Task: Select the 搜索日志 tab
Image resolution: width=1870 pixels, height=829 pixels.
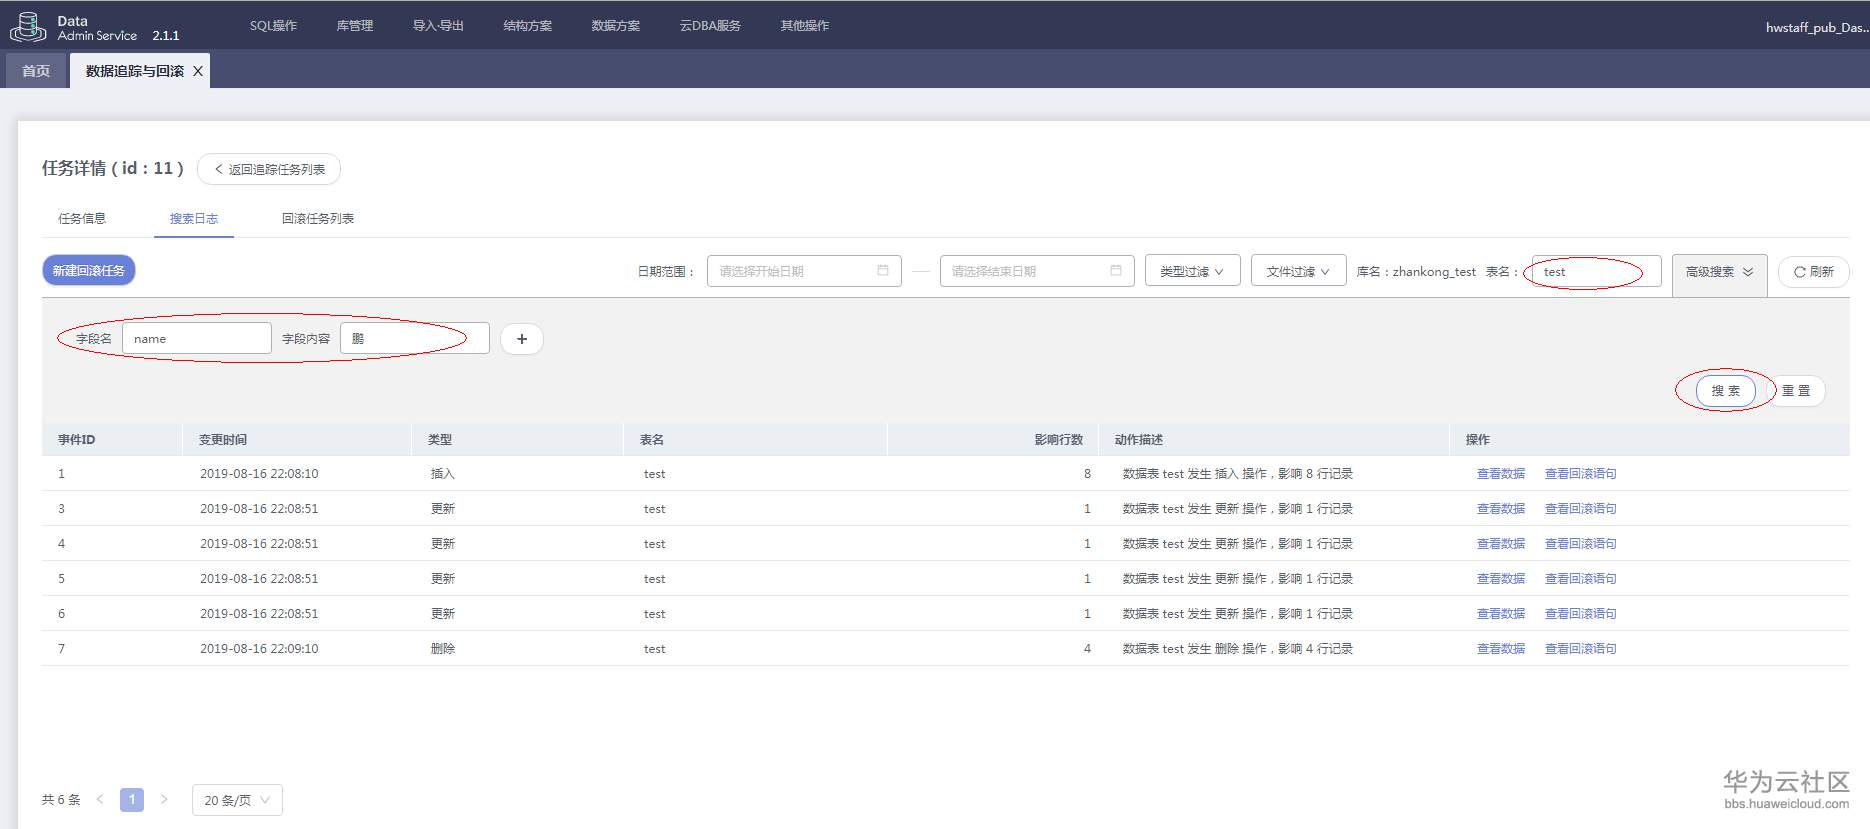Action: click(194, 219)
